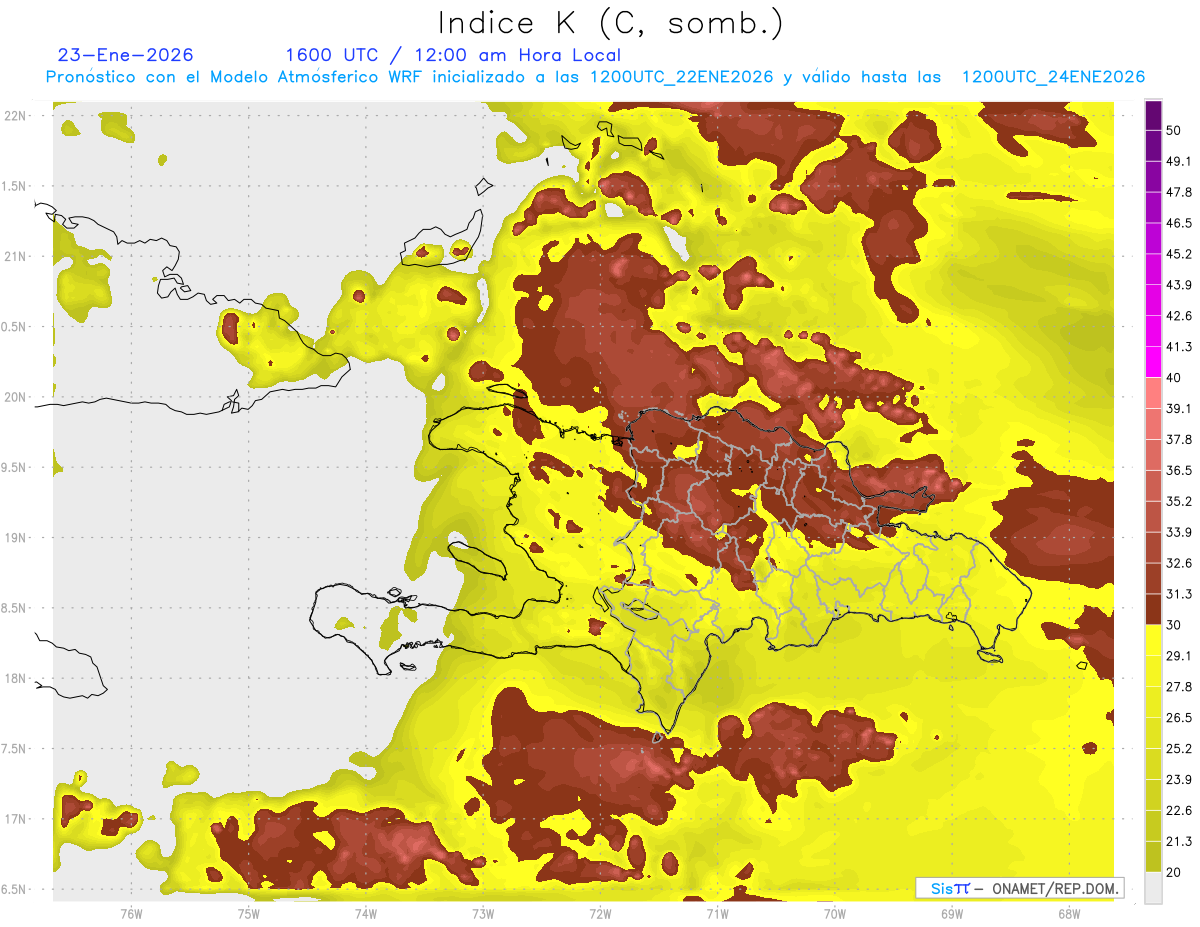Click the latitude label '17N'
Screen dimensions: 1200x927
click(16, 819)
